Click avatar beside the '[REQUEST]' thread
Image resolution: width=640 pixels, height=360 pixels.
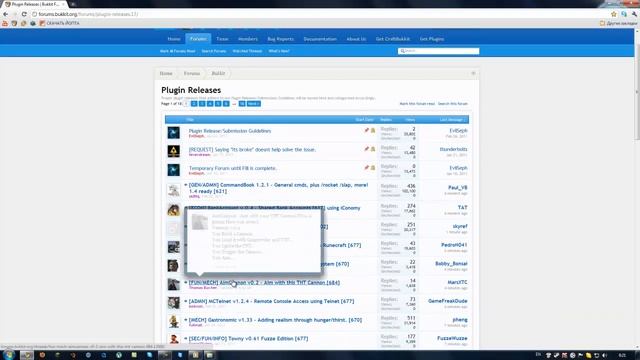pyautogui.click(x=173, y=151)
